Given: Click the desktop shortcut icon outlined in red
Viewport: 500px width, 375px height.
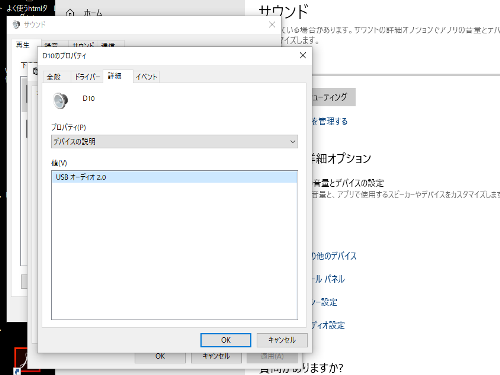Looking at the screenshot, I should (20, 360).
